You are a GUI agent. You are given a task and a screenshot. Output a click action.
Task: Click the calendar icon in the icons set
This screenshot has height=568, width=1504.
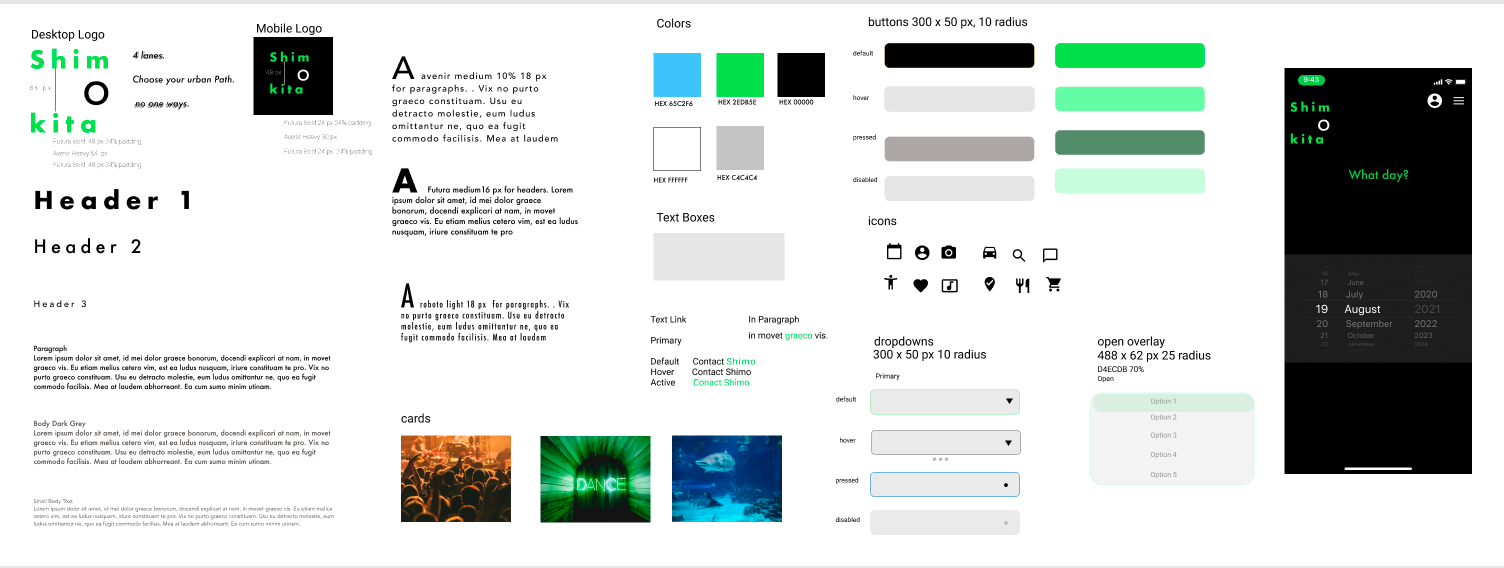[894, 253]
